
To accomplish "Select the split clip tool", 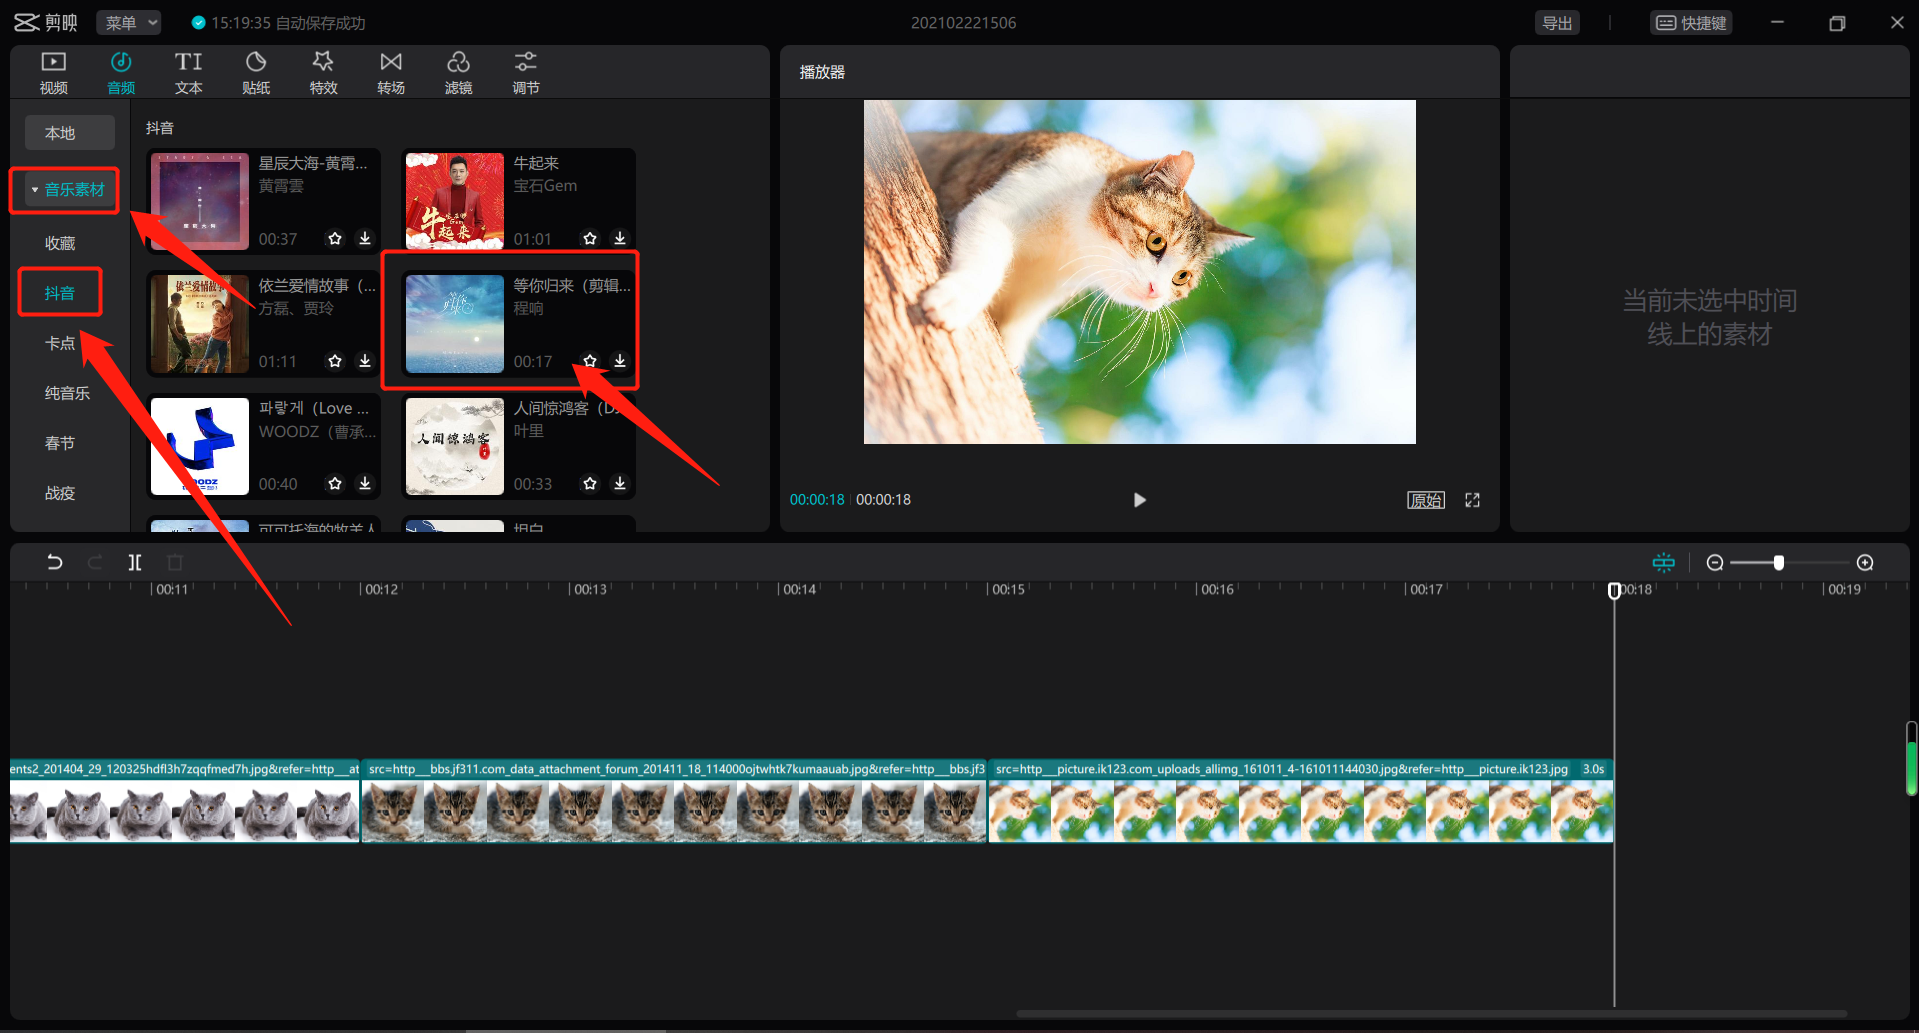I will click(135, 562).
